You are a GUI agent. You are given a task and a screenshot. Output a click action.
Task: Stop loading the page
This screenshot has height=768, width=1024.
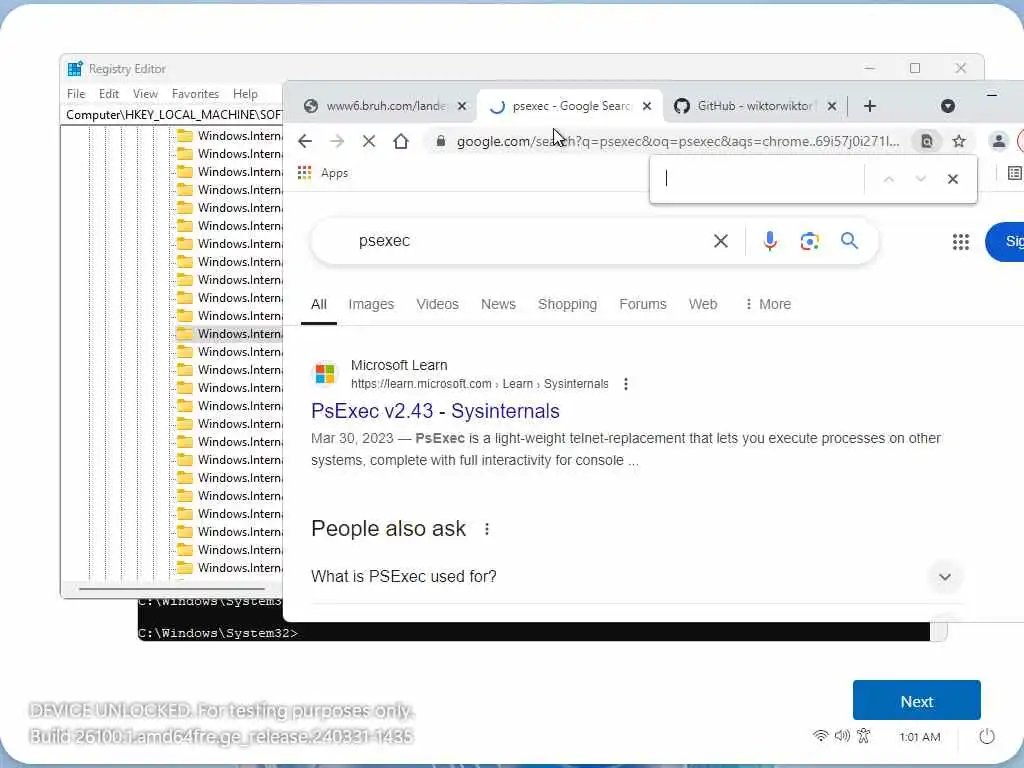[369, 141]
